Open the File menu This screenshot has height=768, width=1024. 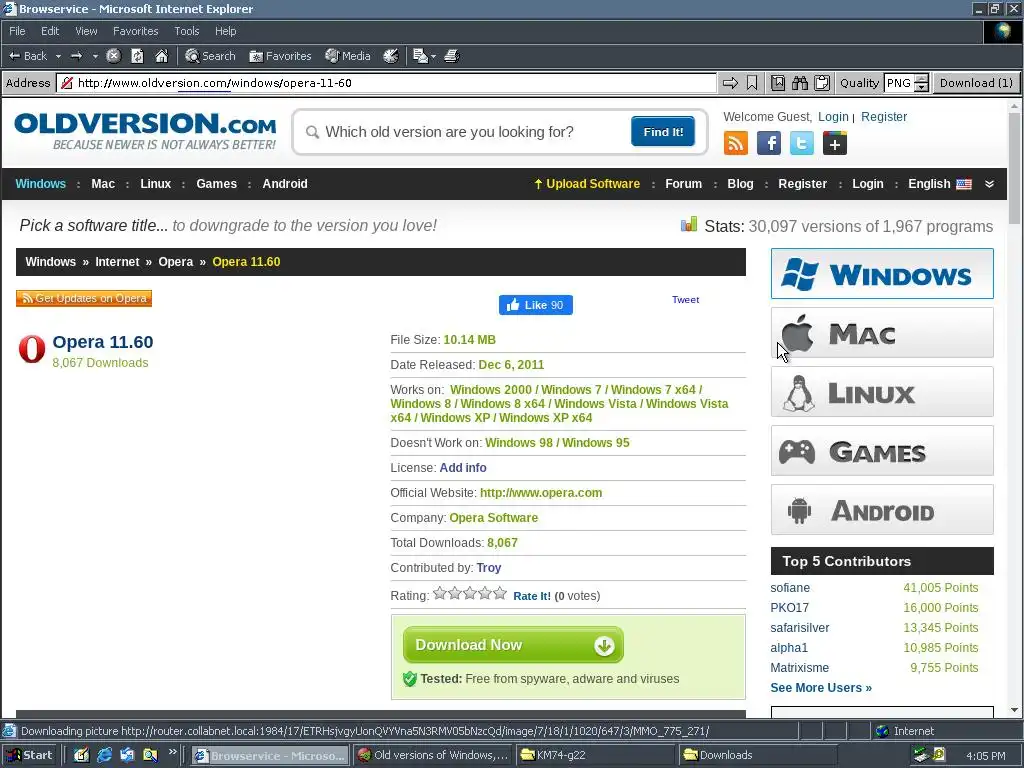click(x=17, y=31)
